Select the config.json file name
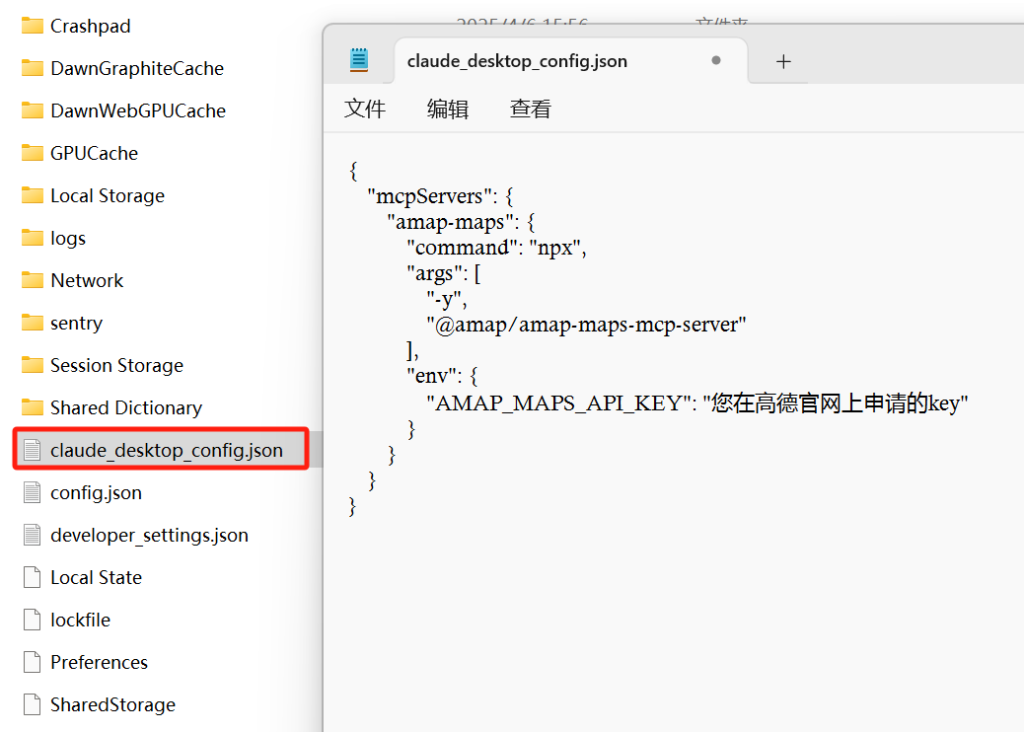This screenshot has width=1024, height=732. pyautogui.click(x=96, y=492)
